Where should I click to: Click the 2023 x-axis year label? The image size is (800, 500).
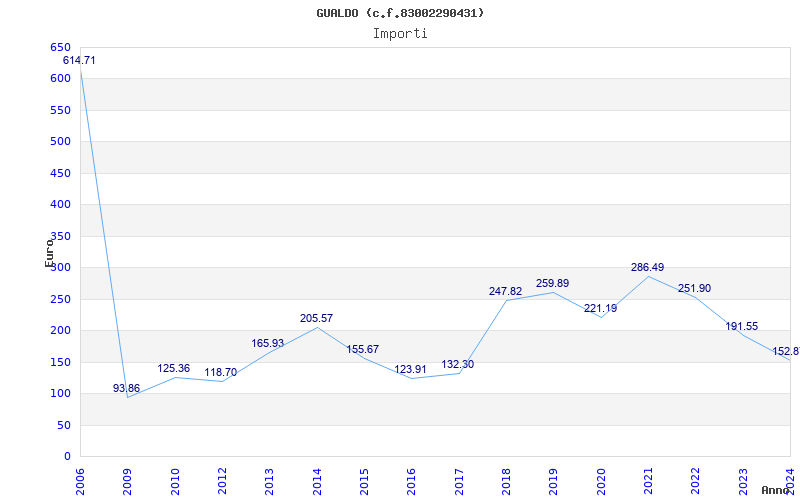(743, 481)
